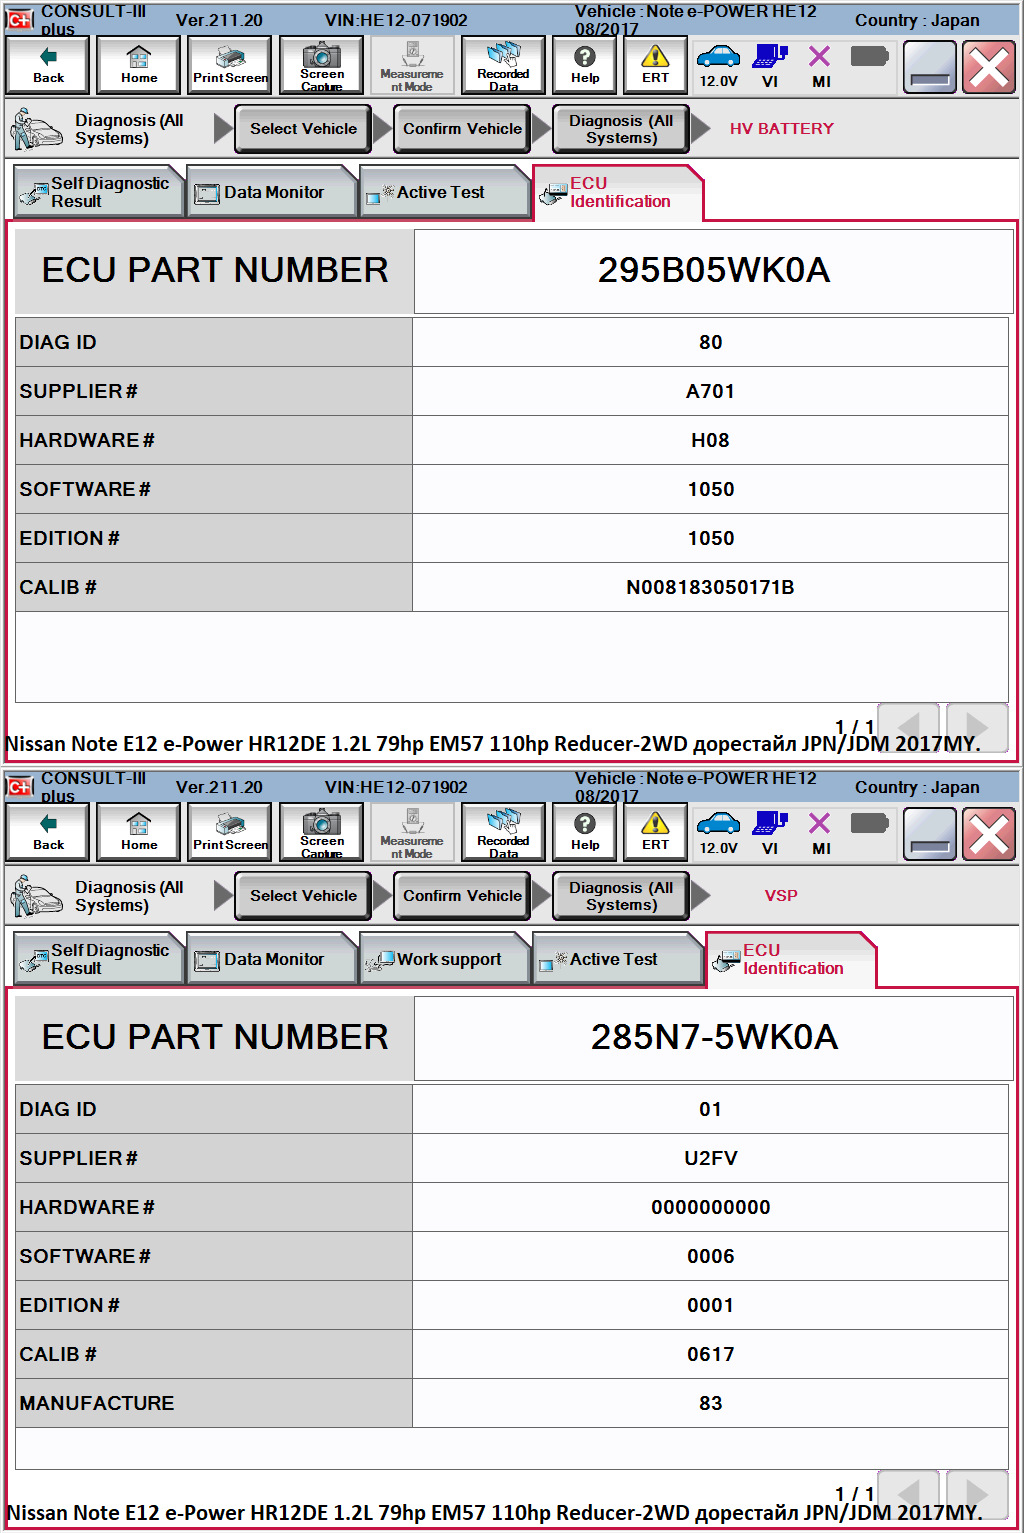Click Home icon in VSP window

point(139,832)
